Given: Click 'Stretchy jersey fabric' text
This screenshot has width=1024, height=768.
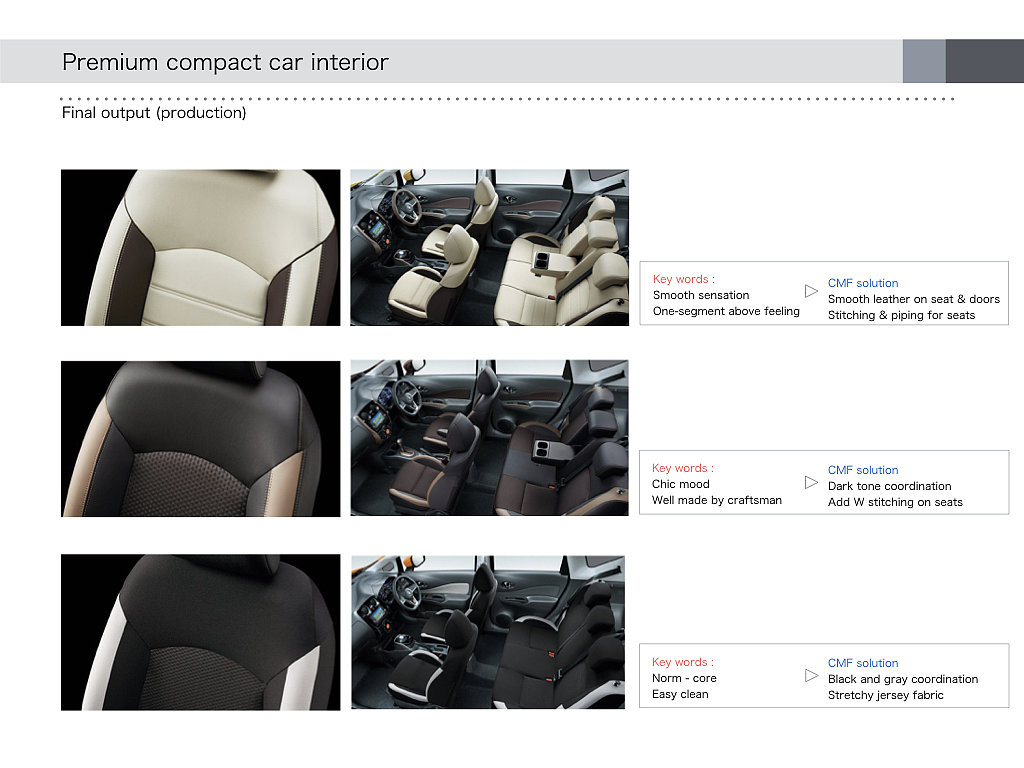Looking at the screenshot, I should pos(886,696).
